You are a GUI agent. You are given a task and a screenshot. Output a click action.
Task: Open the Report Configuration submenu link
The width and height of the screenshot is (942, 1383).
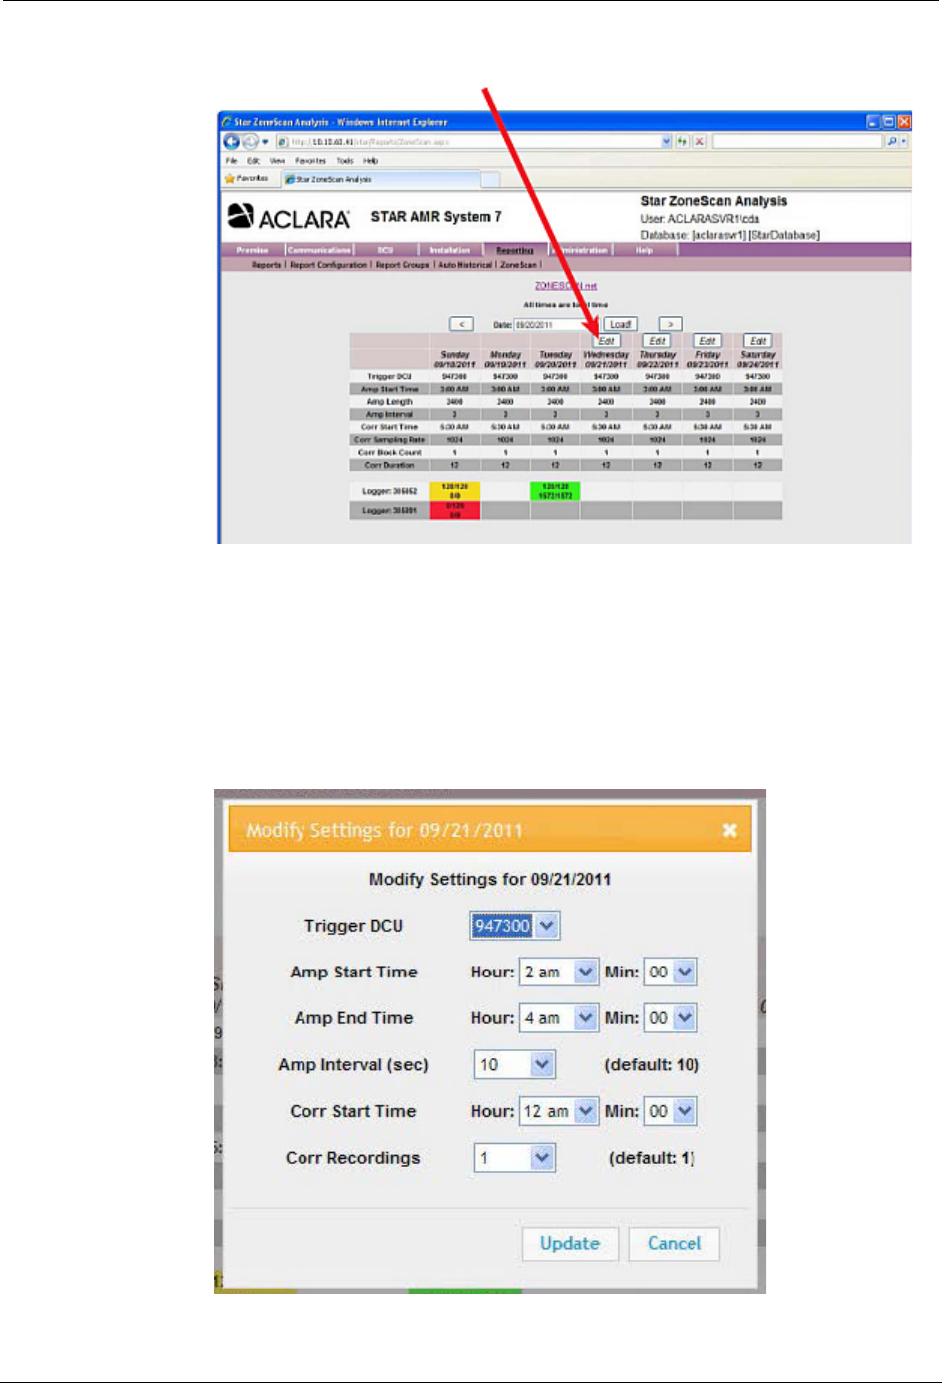329,265
